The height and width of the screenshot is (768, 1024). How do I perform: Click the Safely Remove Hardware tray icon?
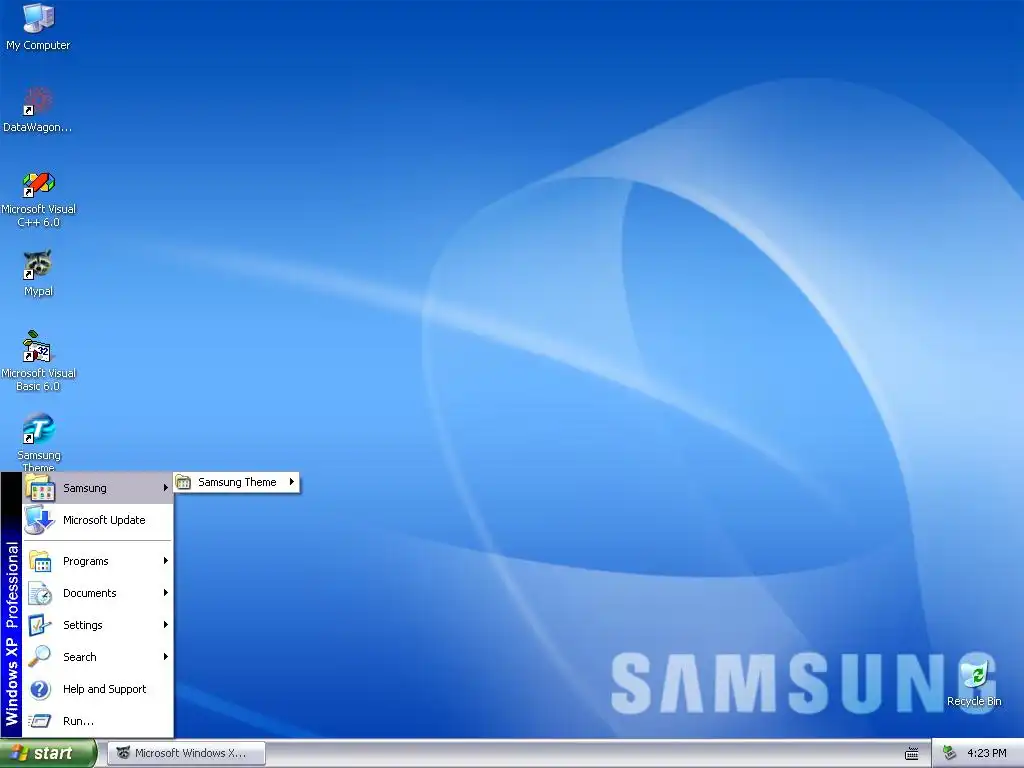point(950,753)
